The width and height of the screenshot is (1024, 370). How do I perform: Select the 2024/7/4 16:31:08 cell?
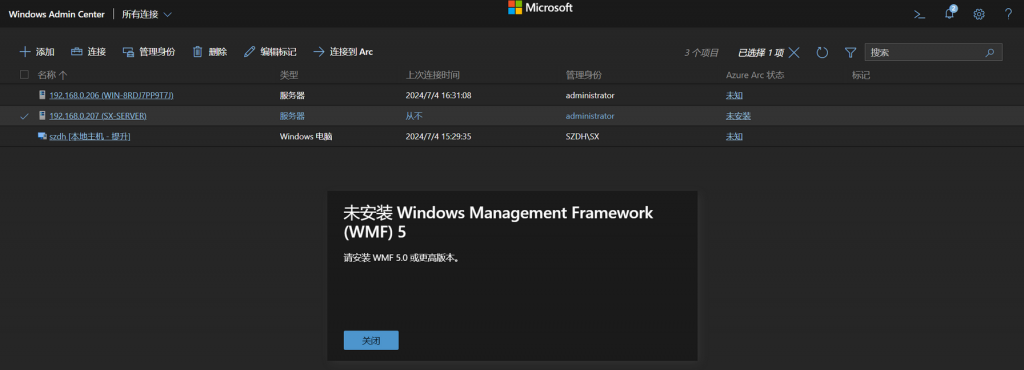click(438, 95)
